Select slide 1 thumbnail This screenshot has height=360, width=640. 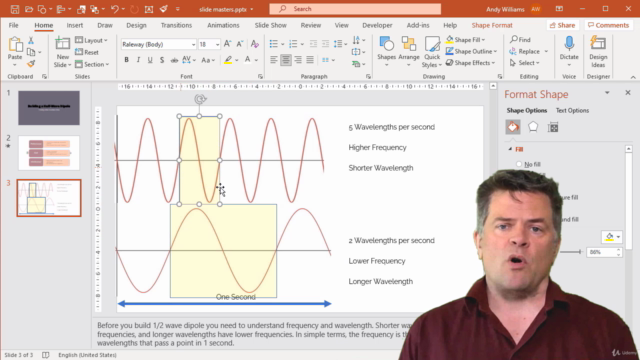[x=49, y=108]
